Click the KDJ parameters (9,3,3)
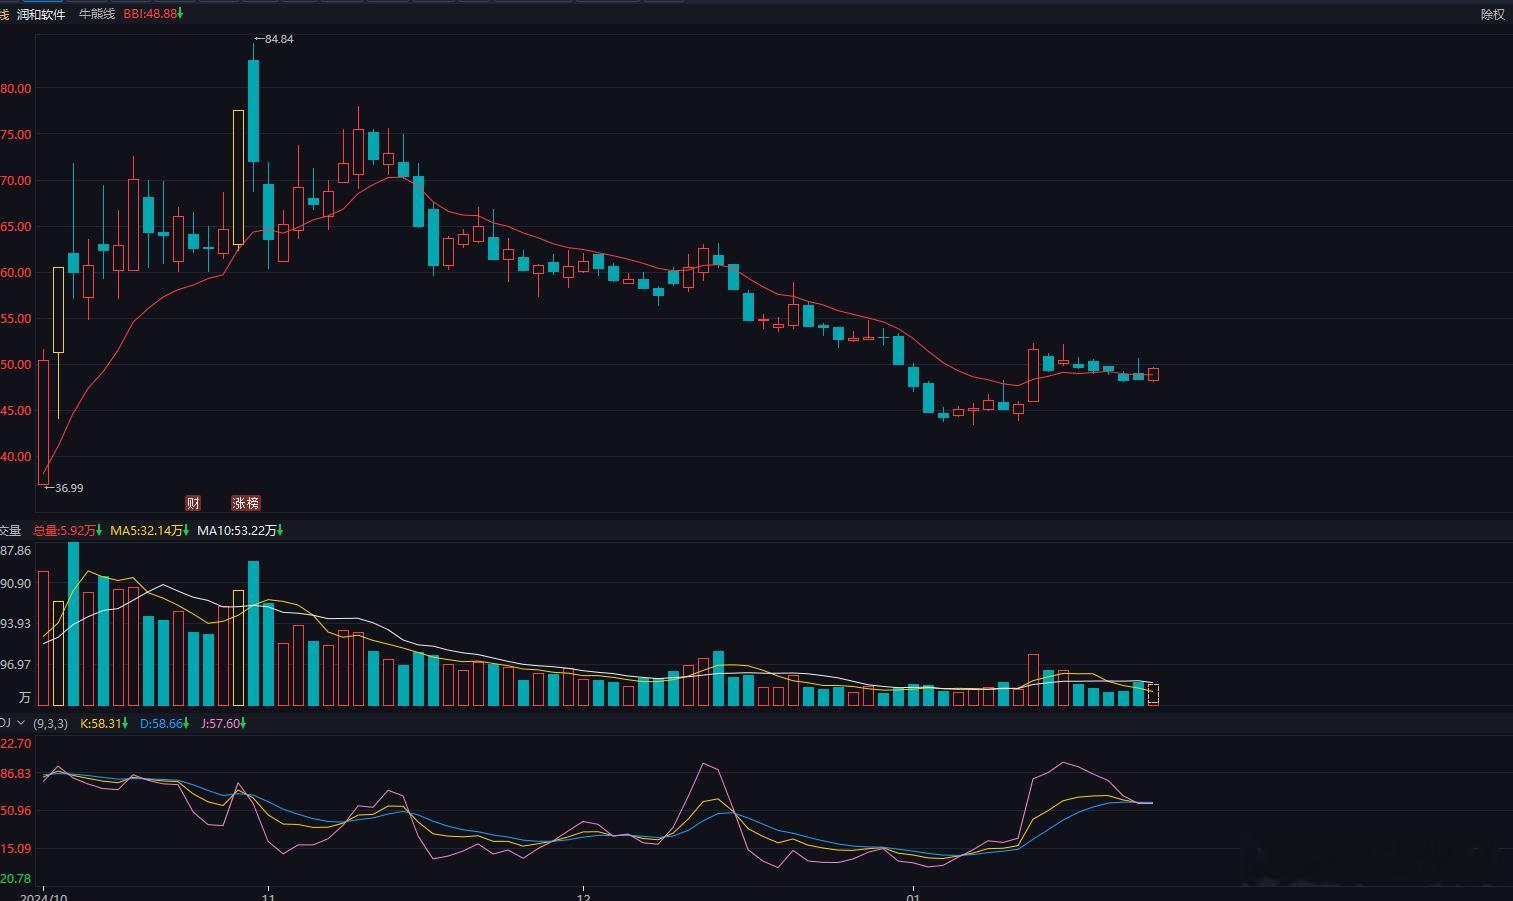Image resolution: width=1513 pixels, height=901 pixels. 51,723
